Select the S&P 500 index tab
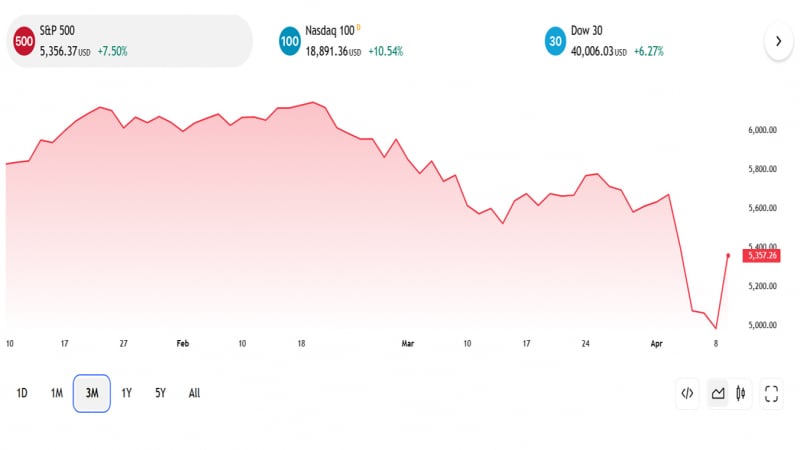Screen dimensions: 800x450 coord(130,41)
